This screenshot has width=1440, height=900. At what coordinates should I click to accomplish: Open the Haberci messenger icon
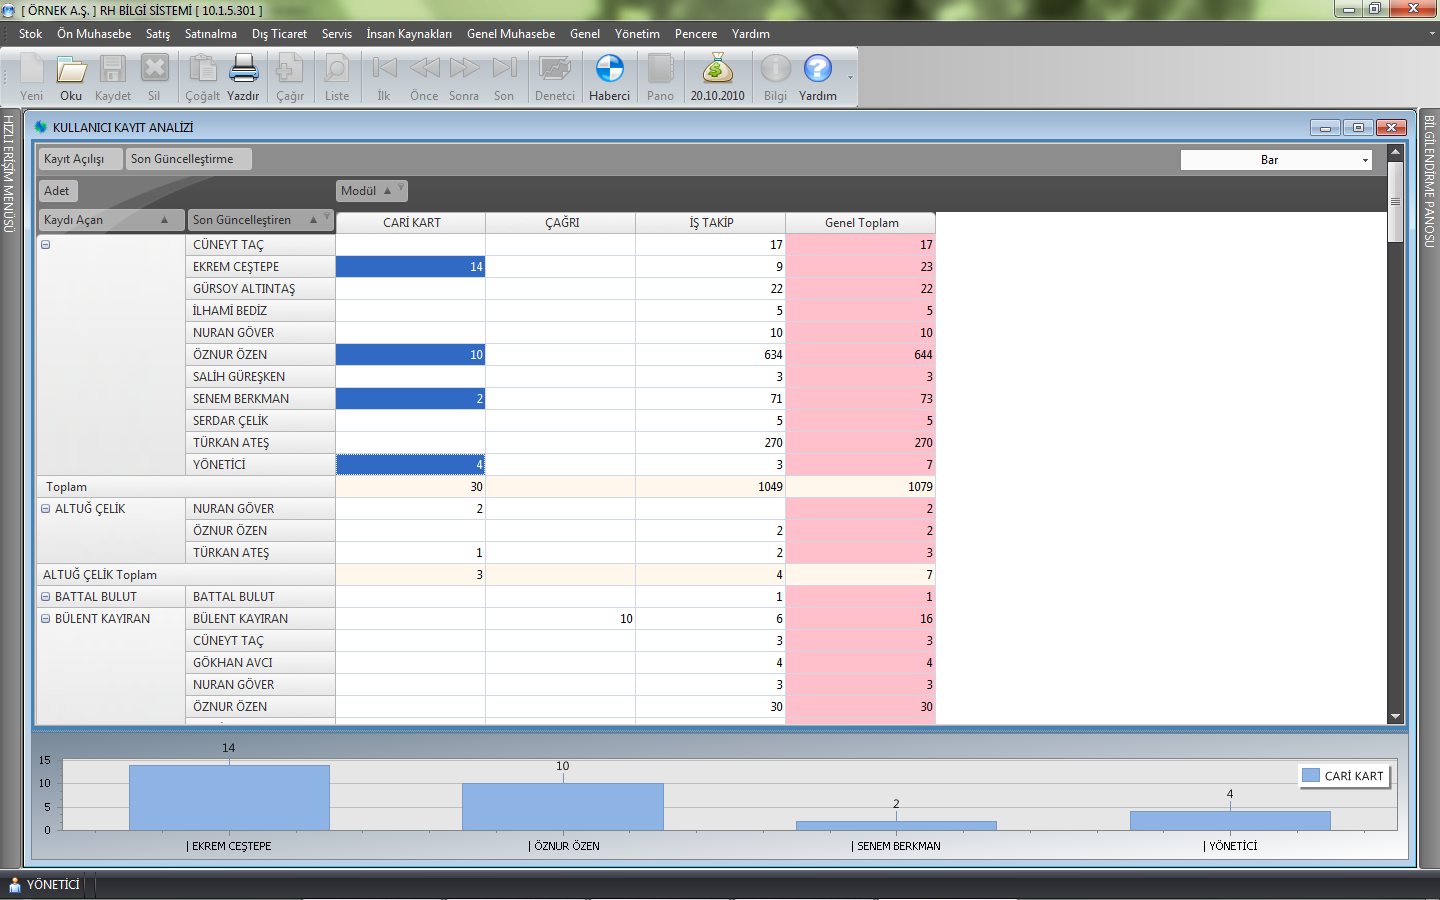click(x=609, y=70)
